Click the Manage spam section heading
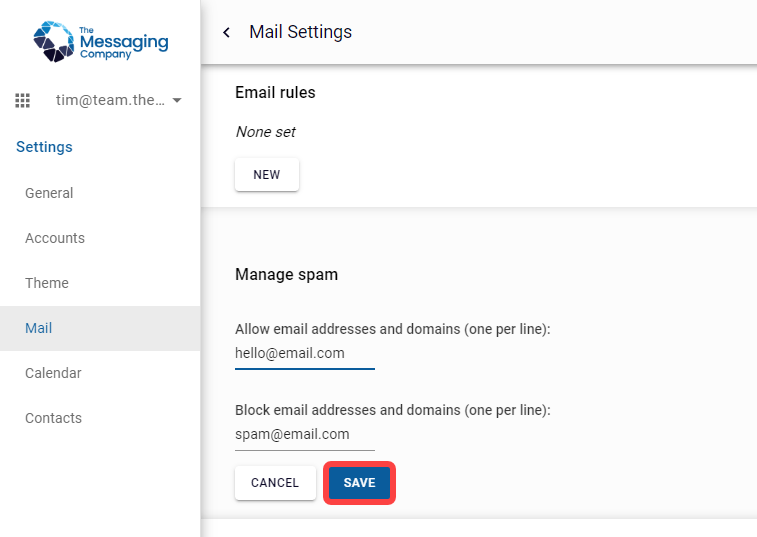 (x=286, y=274)
